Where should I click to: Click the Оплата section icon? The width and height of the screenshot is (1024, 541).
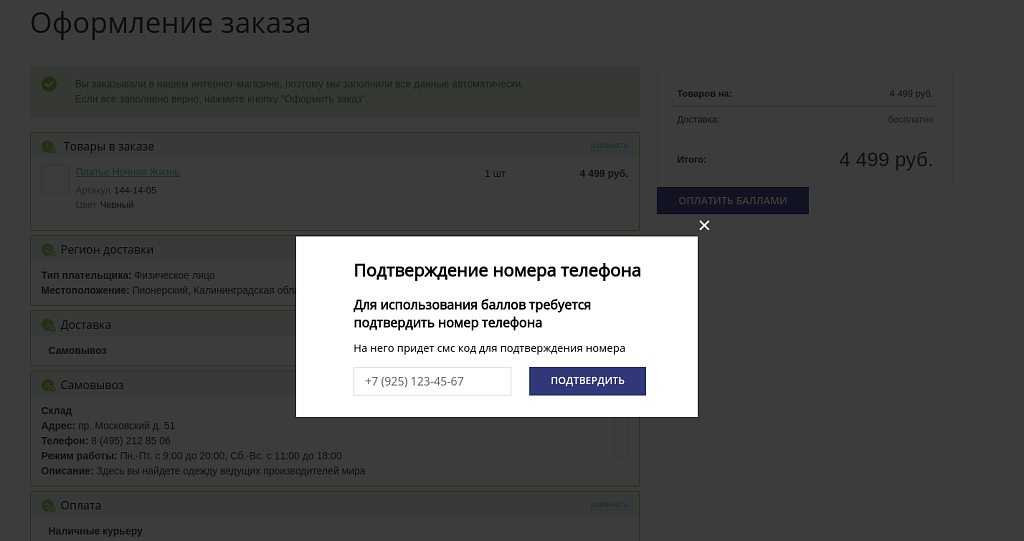(x=48, y=506)
